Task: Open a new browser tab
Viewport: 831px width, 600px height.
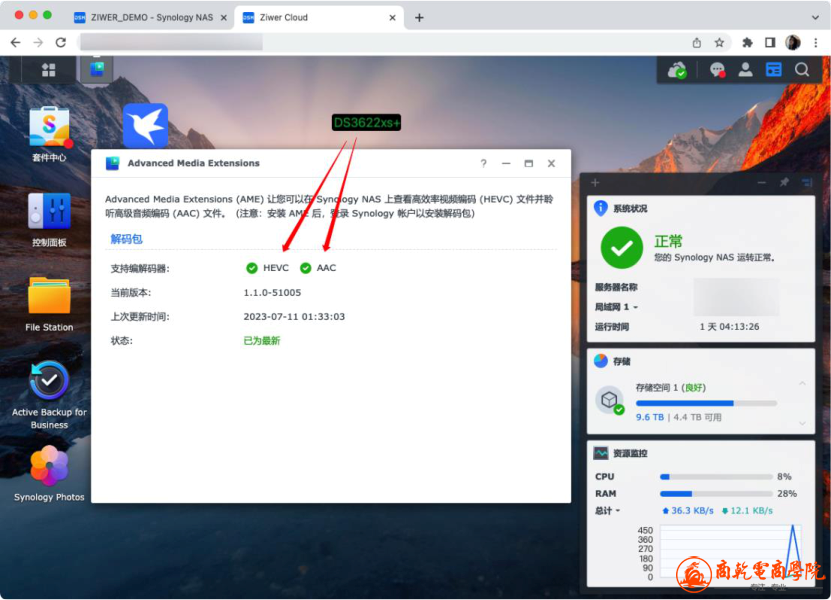Action: 419,17
